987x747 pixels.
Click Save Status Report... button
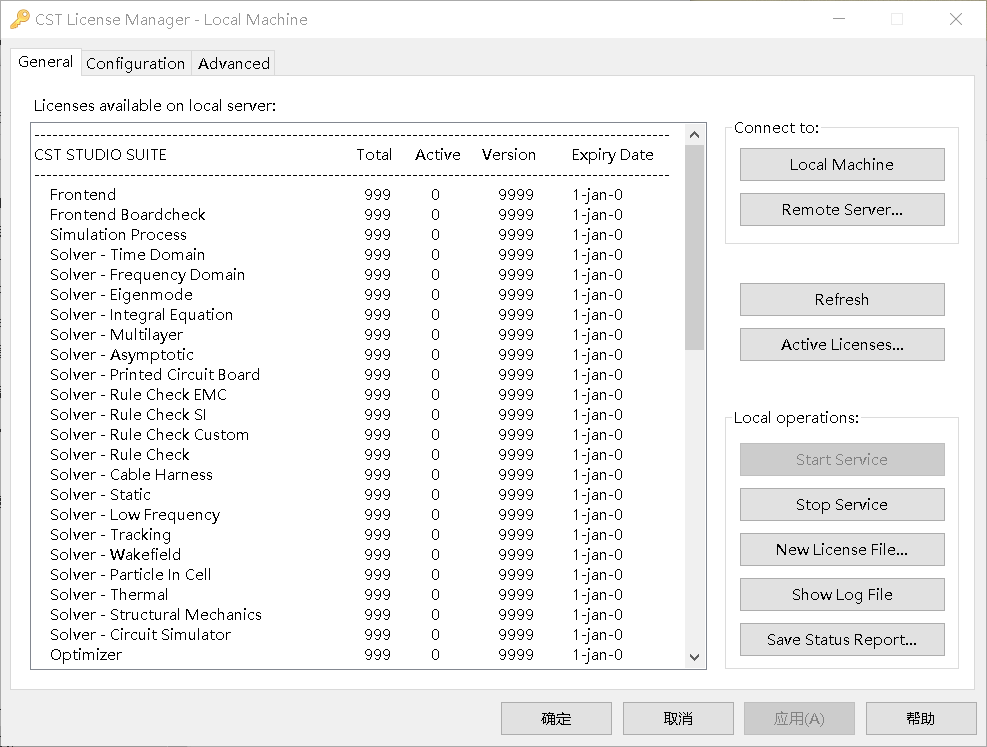coord(842,640)
